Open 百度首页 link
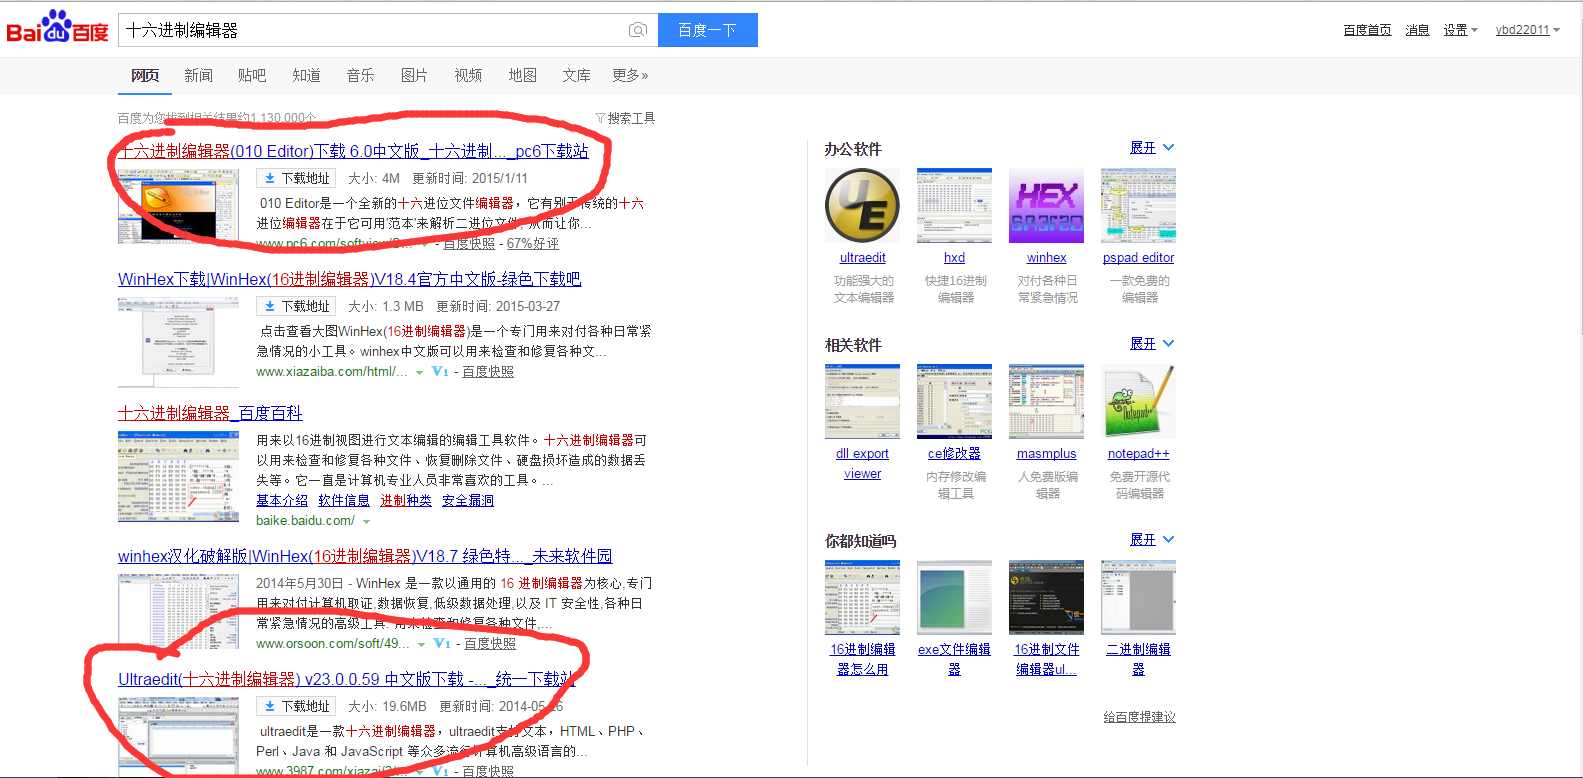This screenshot has height=778, width=1583. click(x=1367, y=30)
